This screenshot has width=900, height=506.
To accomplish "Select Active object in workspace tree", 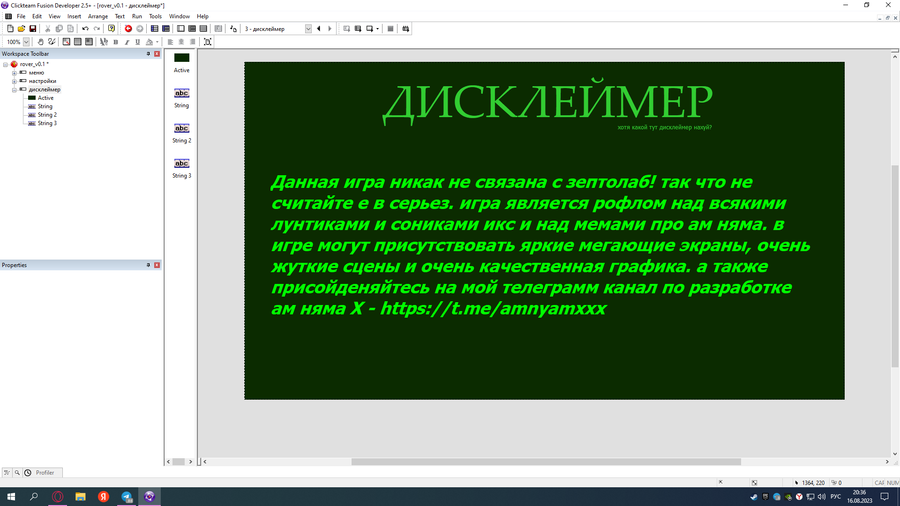I will pyautogui.click(x=45, y=98).
